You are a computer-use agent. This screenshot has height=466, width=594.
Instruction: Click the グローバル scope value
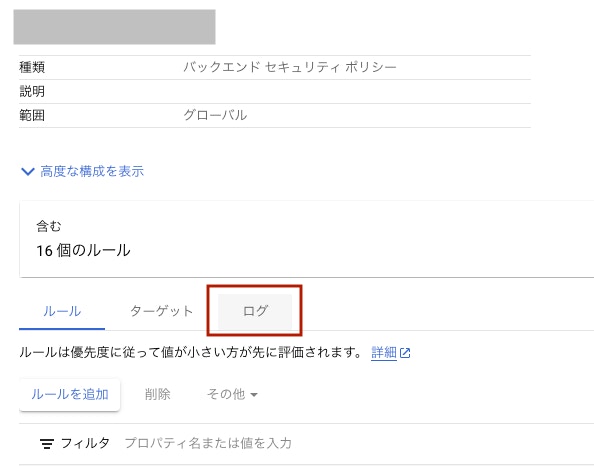tap(215, 115)
